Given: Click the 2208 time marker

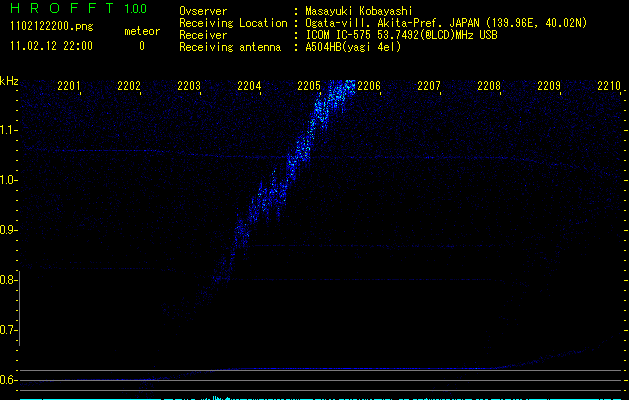Looking at the screenshot, I should 489,85.
